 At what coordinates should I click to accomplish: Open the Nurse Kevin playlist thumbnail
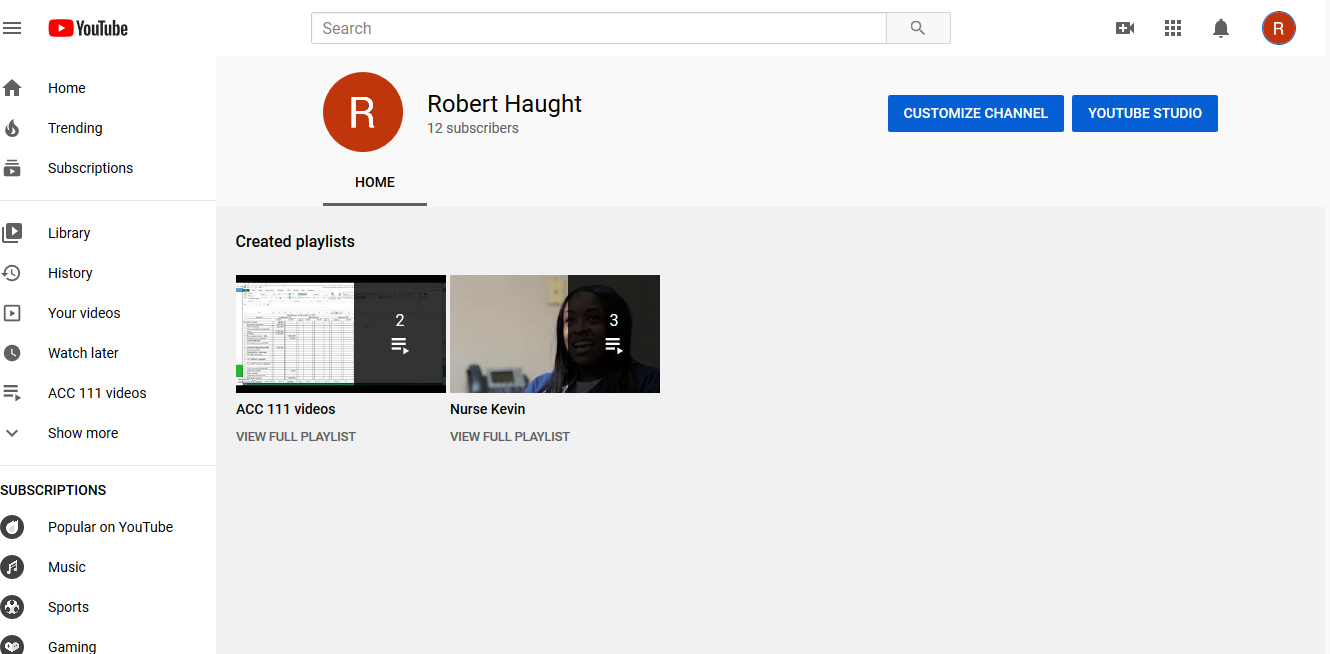click(554, 334)
